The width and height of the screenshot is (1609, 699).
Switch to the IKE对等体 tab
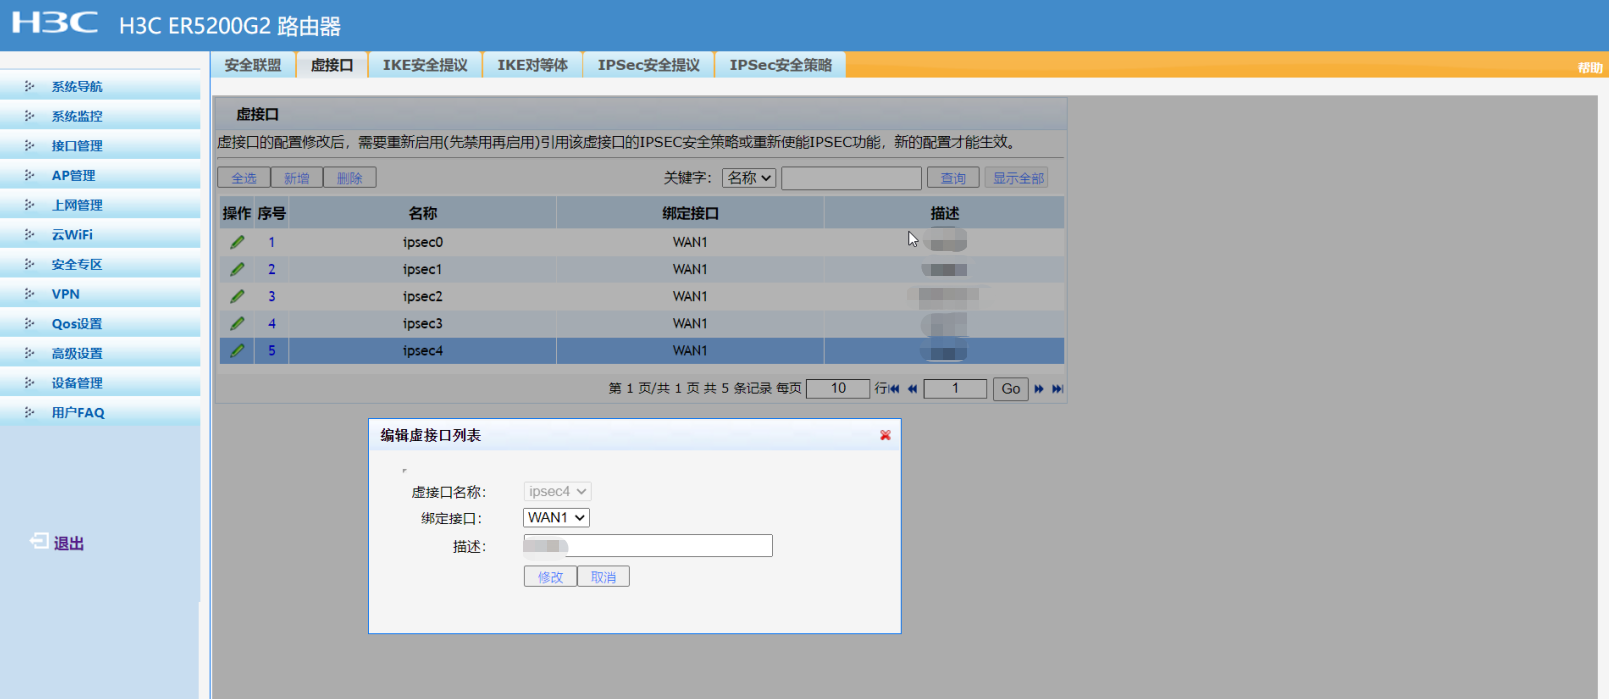click(532, 65)
